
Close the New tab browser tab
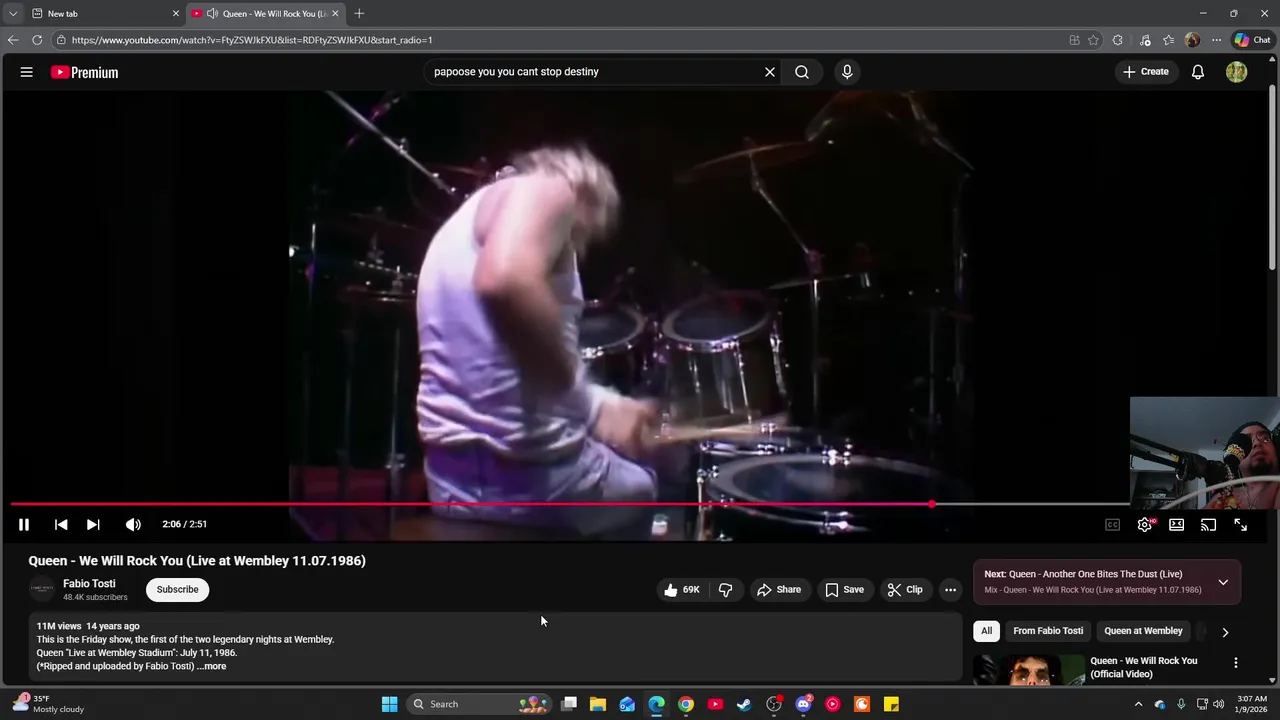[176, 13]
